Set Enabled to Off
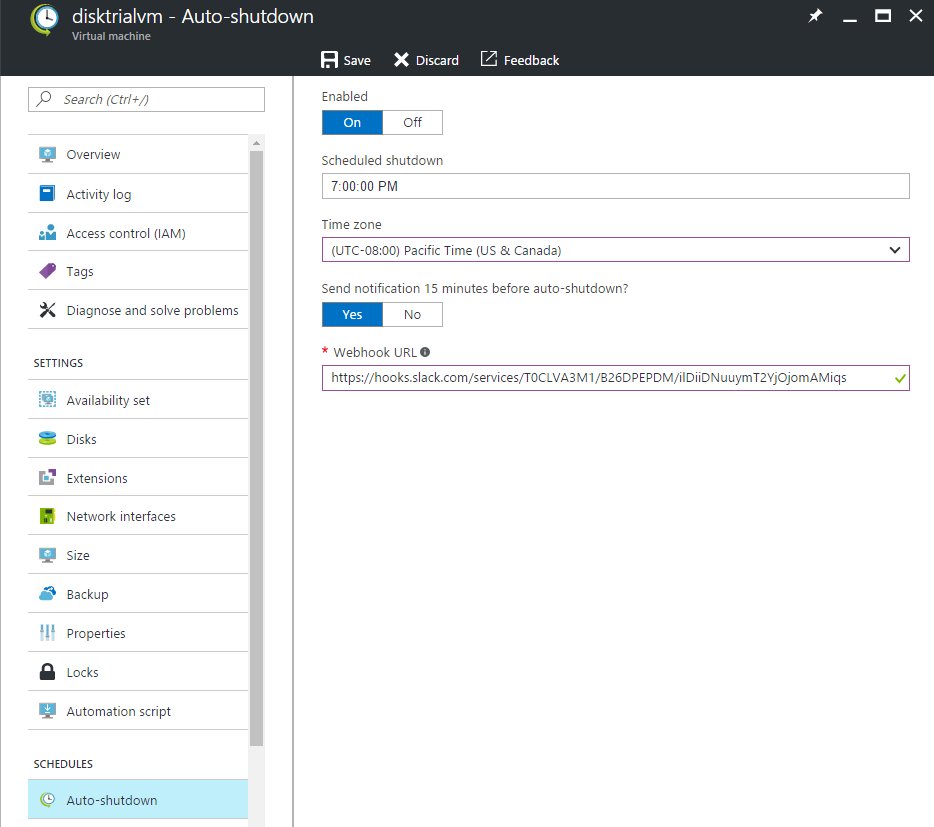 412,122
